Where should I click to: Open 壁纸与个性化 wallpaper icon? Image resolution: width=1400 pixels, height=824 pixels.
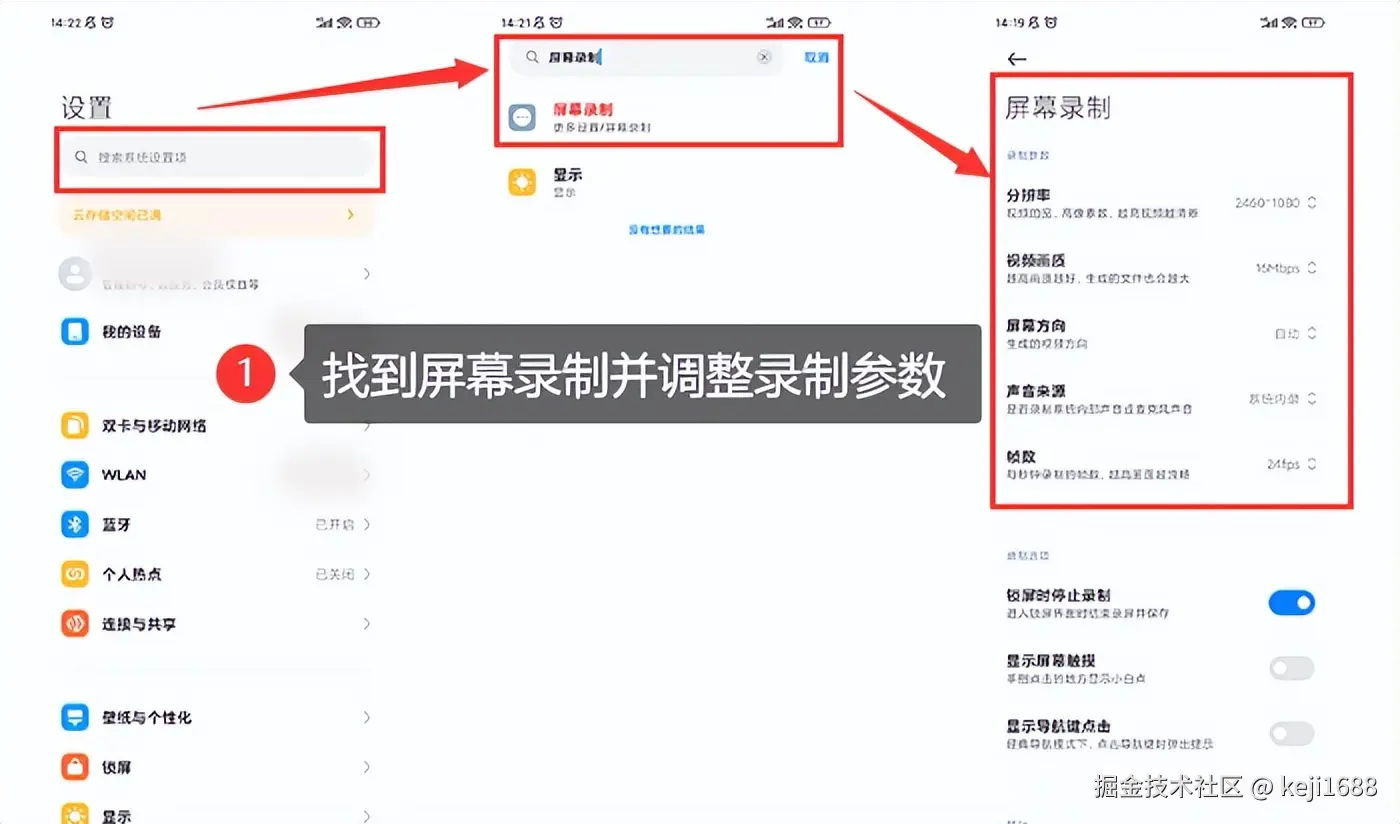point(75,718)
